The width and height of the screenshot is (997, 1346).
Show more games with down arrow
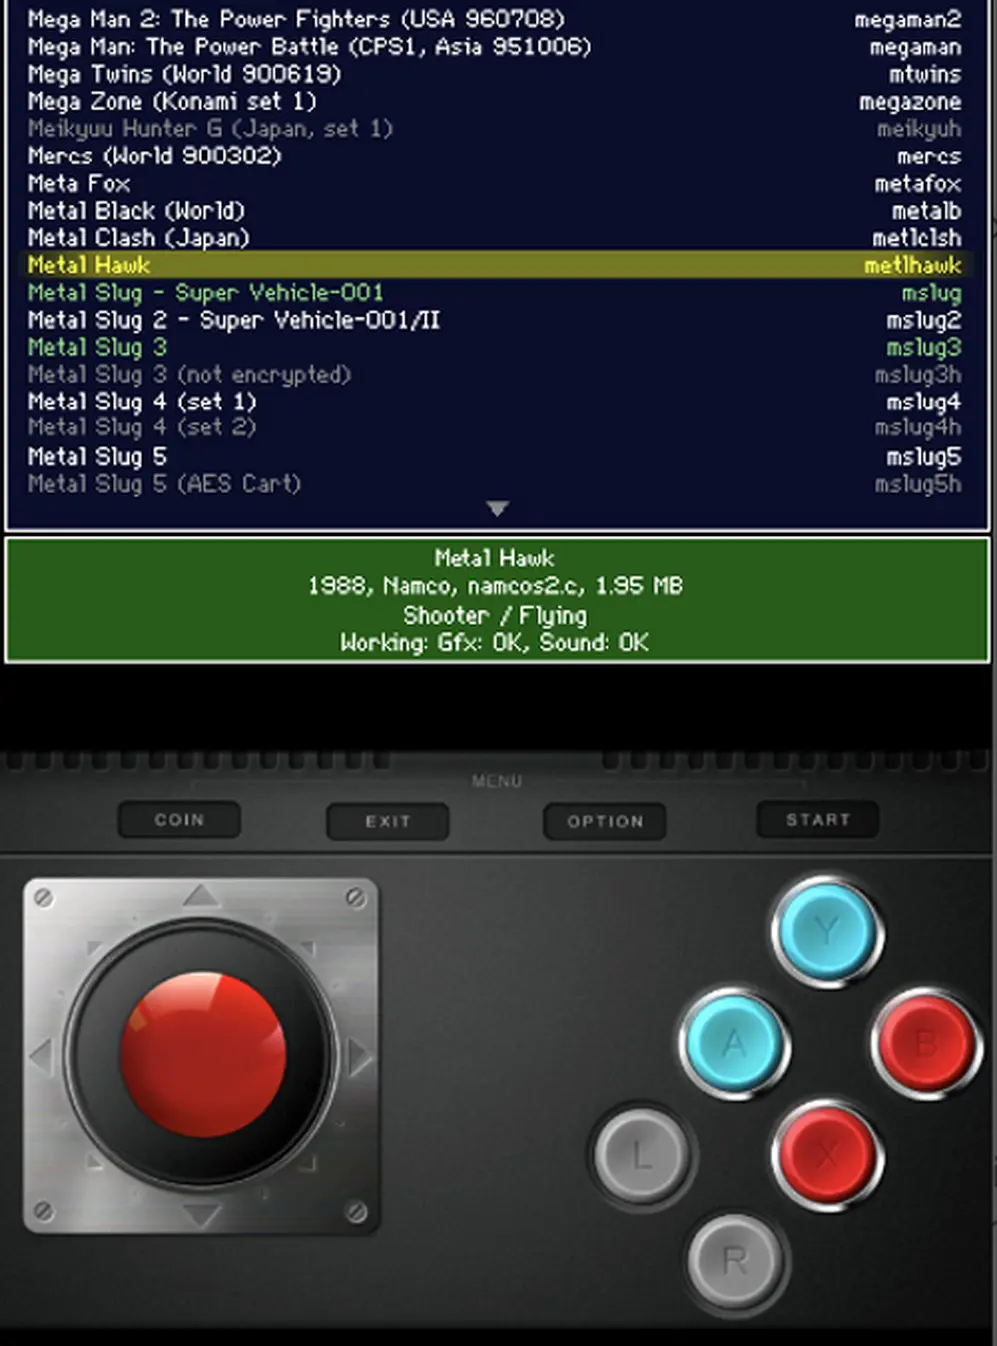pyautogui.click(x=497, y=509)
